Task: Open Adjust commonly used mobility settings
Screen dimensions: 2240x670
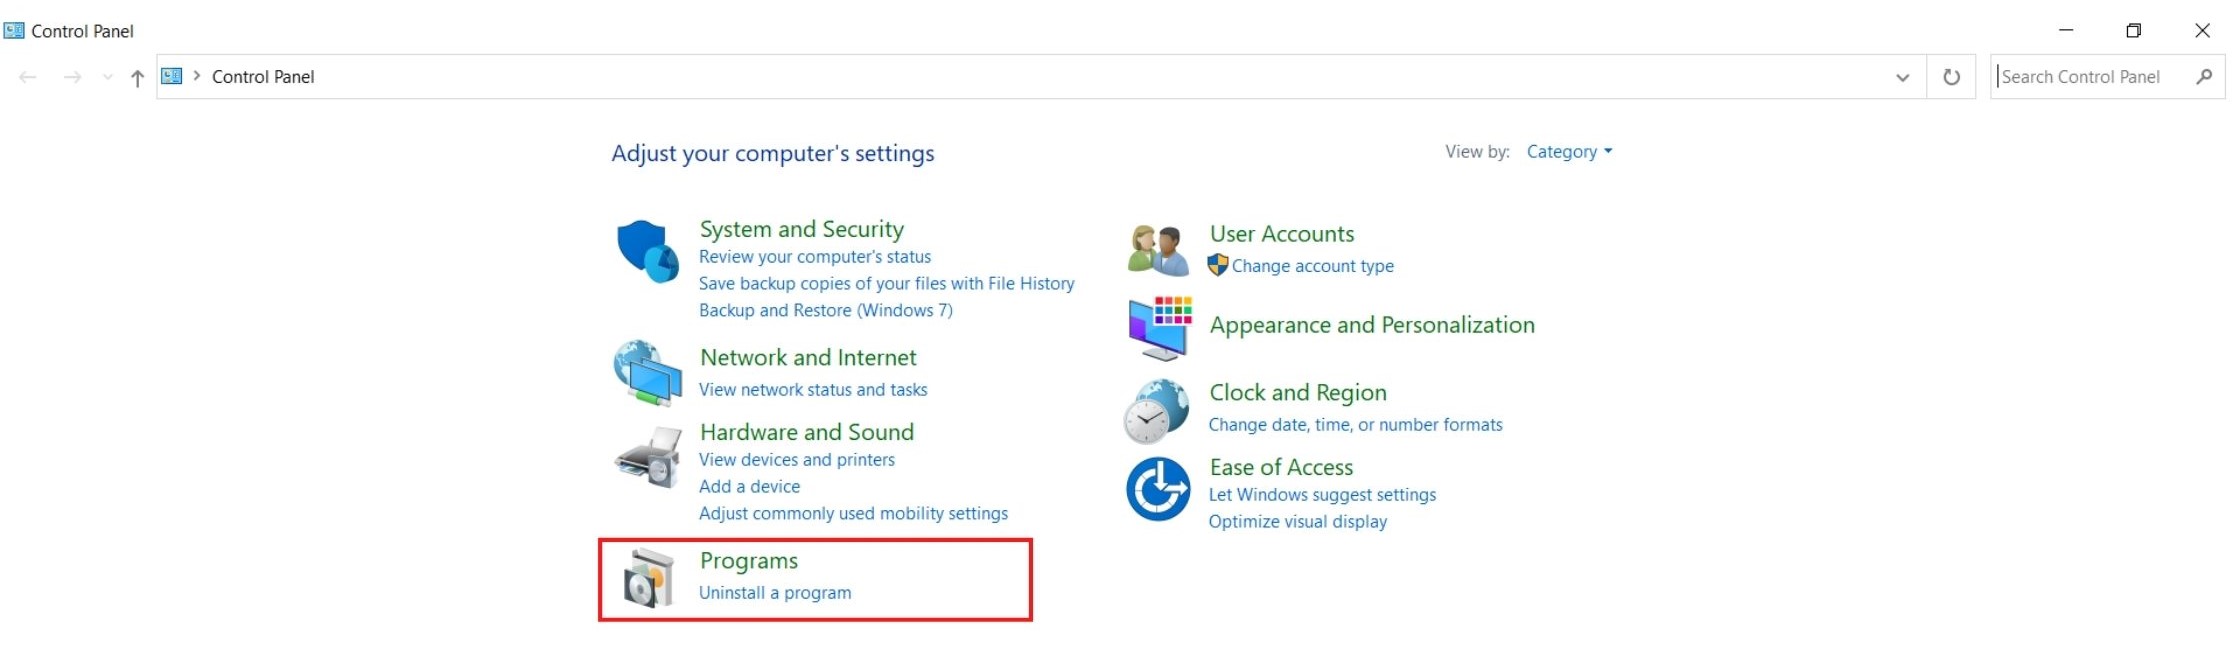Action: [x=853, y=514]
